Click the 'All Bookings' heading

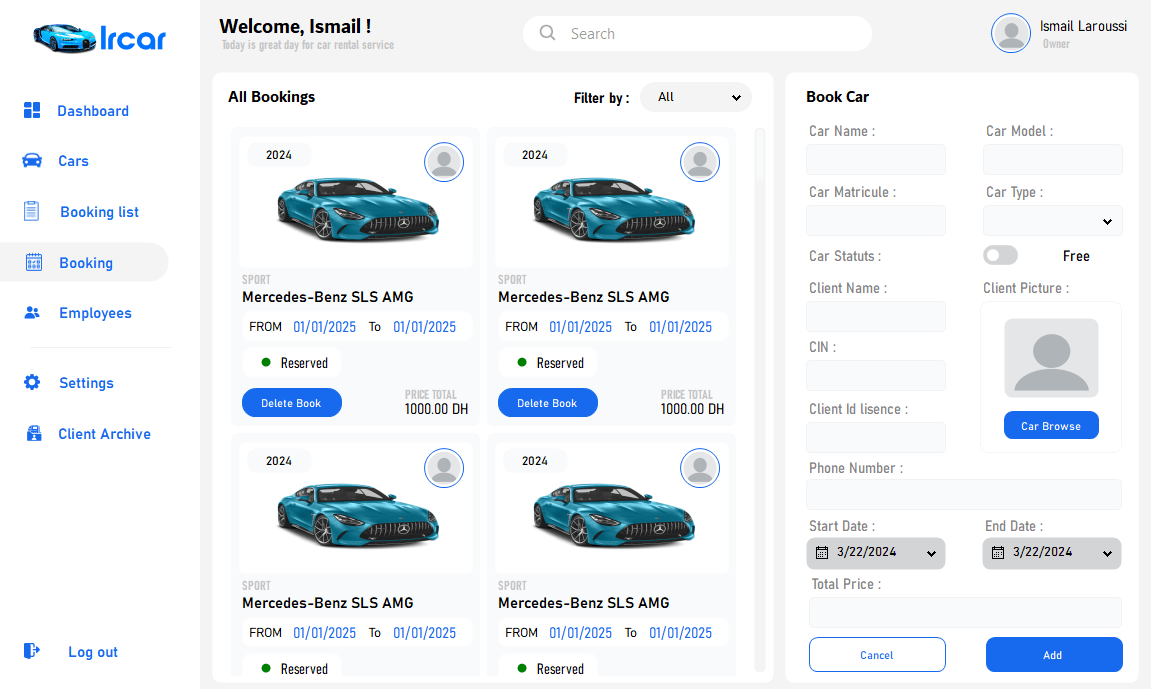click(272, 97)
